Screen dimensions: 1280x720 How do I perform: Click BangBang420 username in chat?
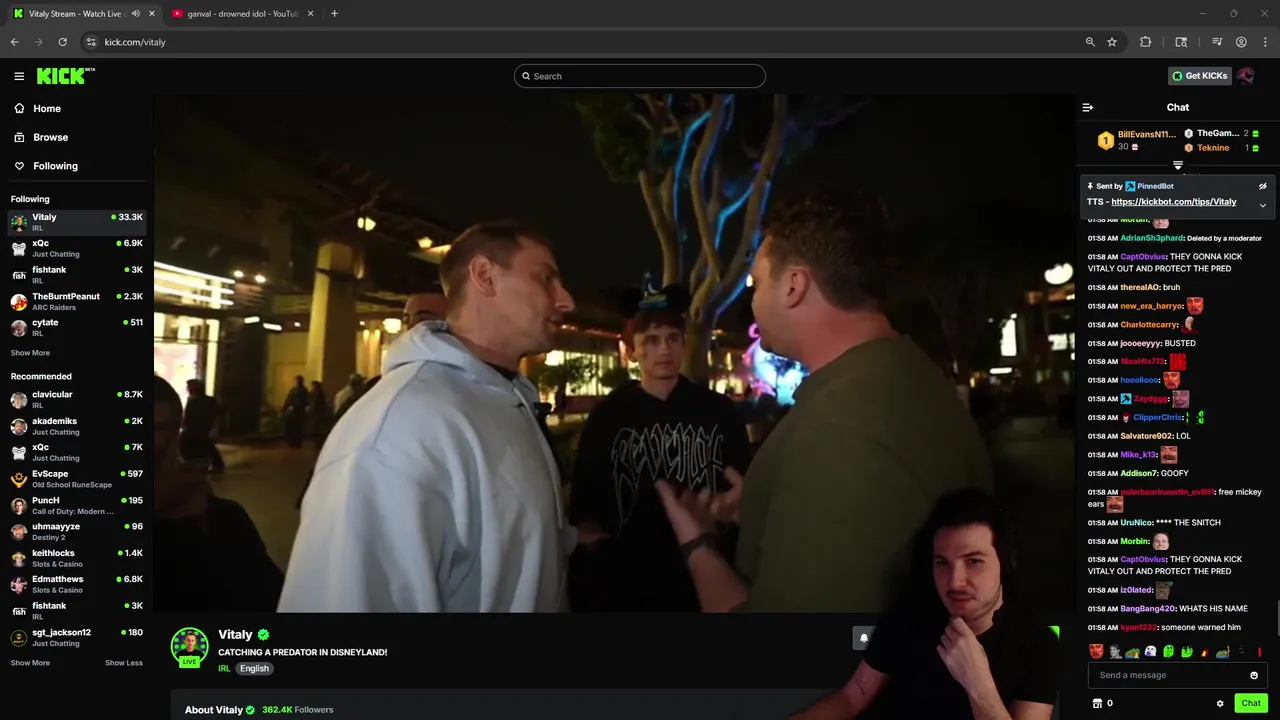(x=1147, y=609)
